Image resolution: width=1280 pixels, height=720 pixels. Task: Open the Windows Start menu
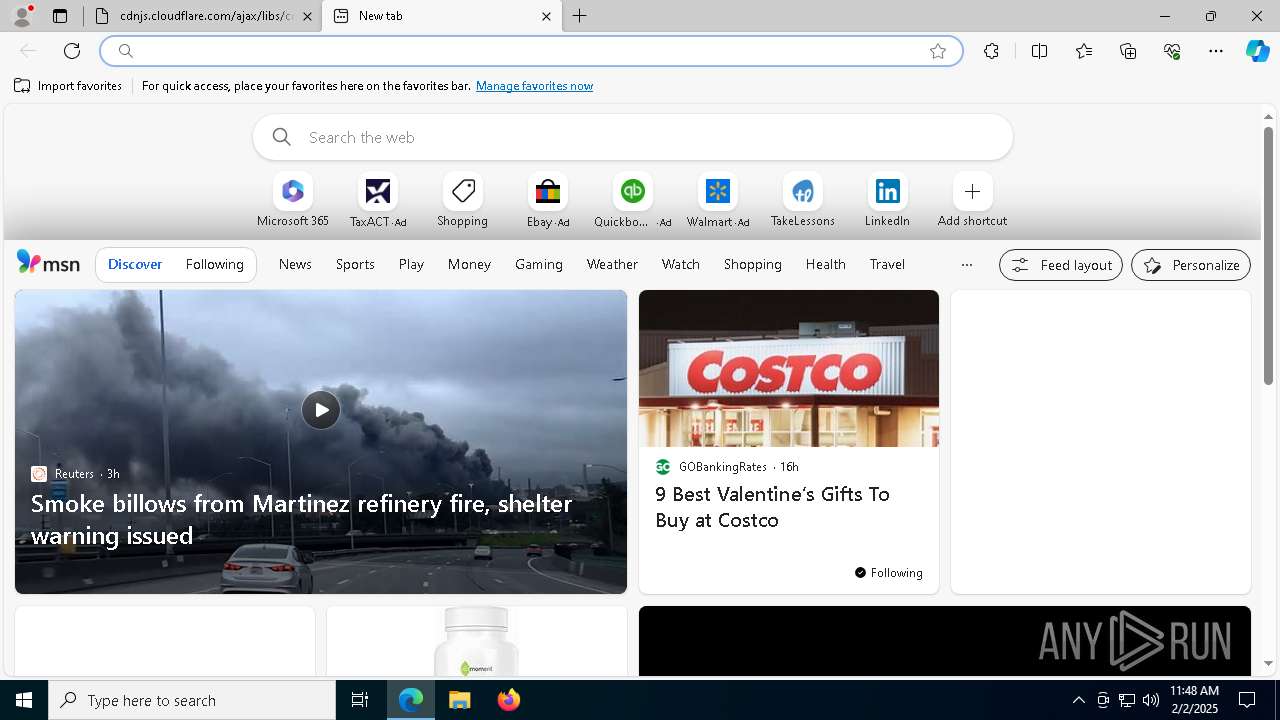[x=24, y=700]
